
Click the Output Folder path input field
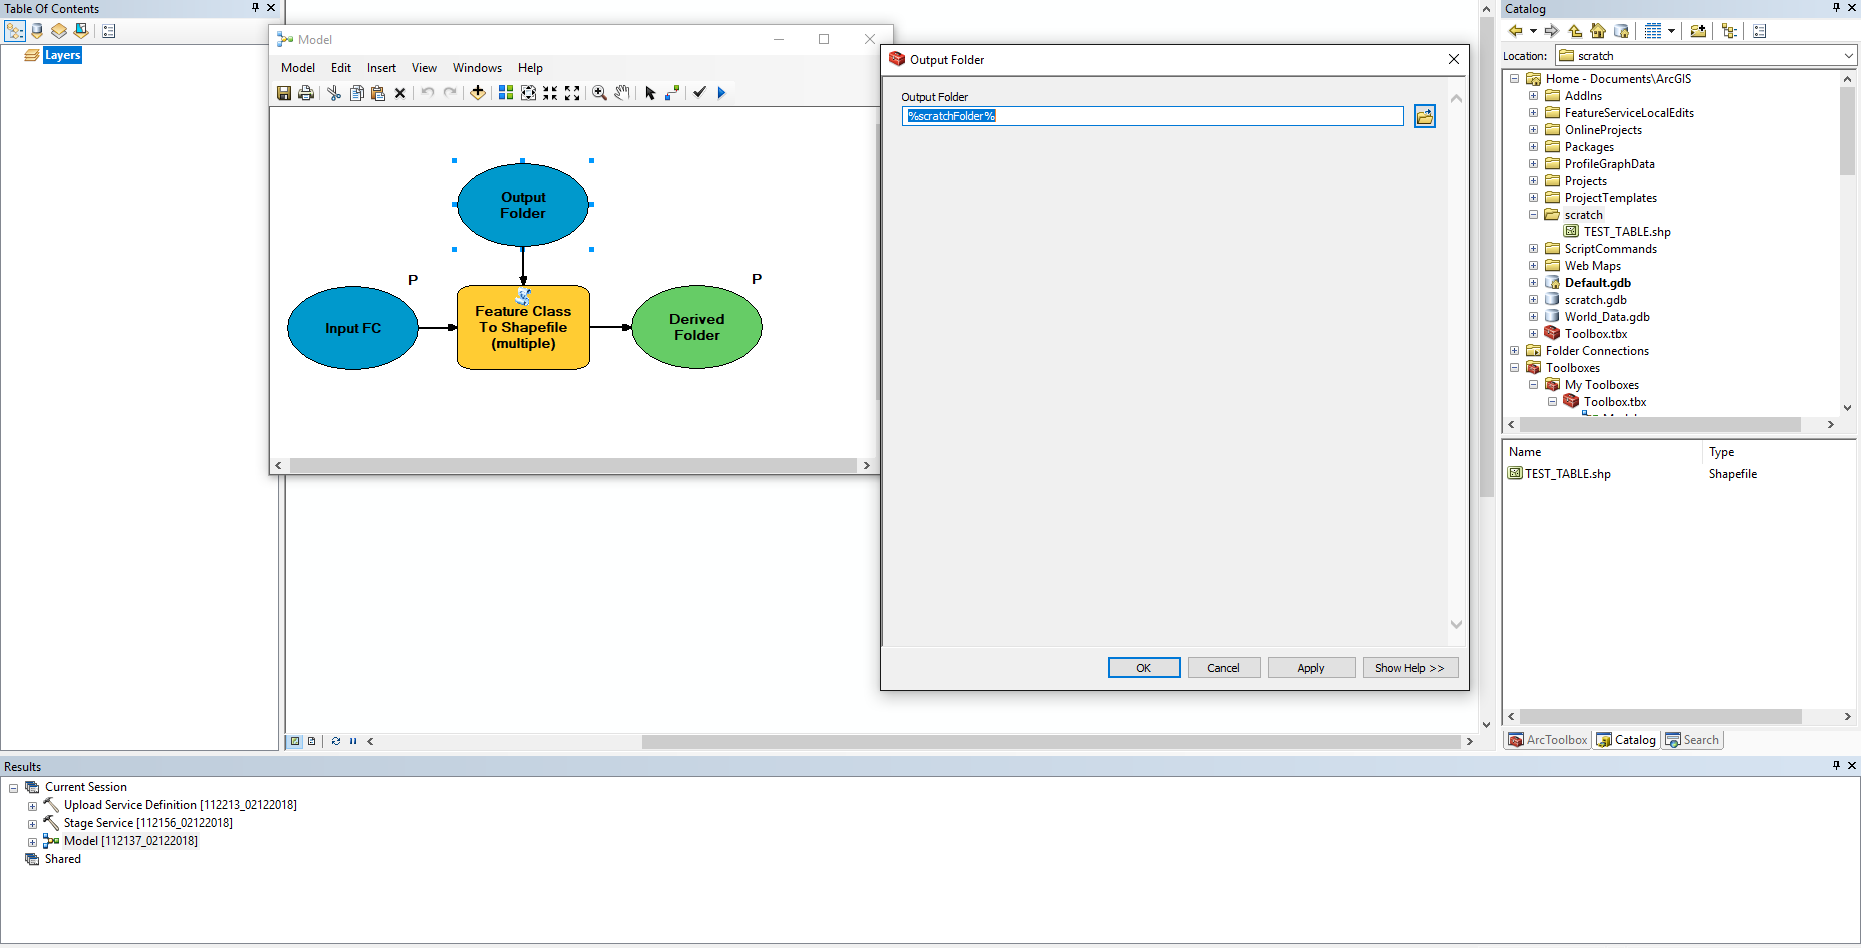[1152, 116]
